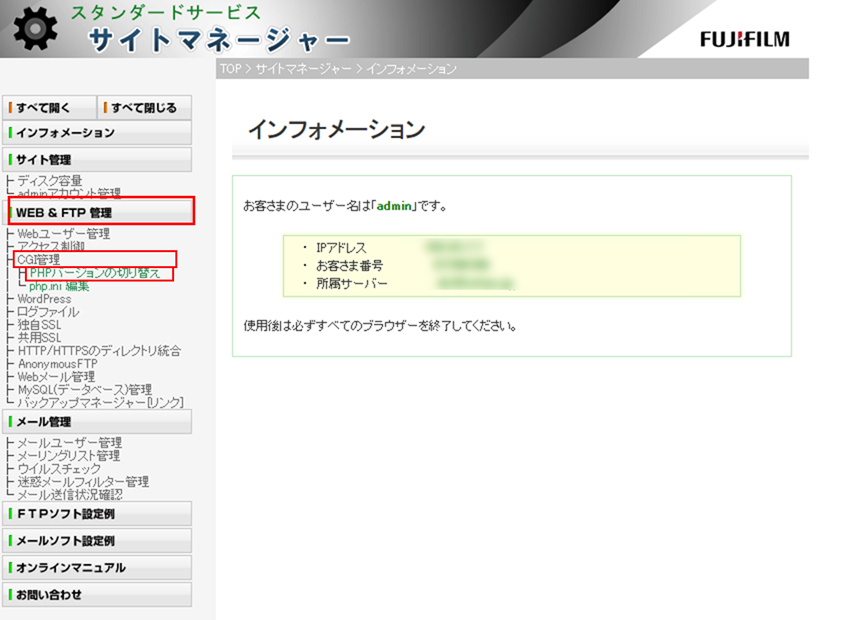Open php.ini 編集 link

60,286
